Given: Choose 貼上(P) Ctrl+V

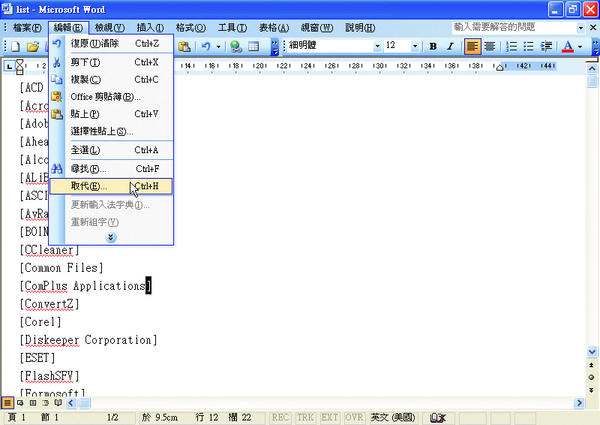Looking at the screenshot, I should [111, 114].
